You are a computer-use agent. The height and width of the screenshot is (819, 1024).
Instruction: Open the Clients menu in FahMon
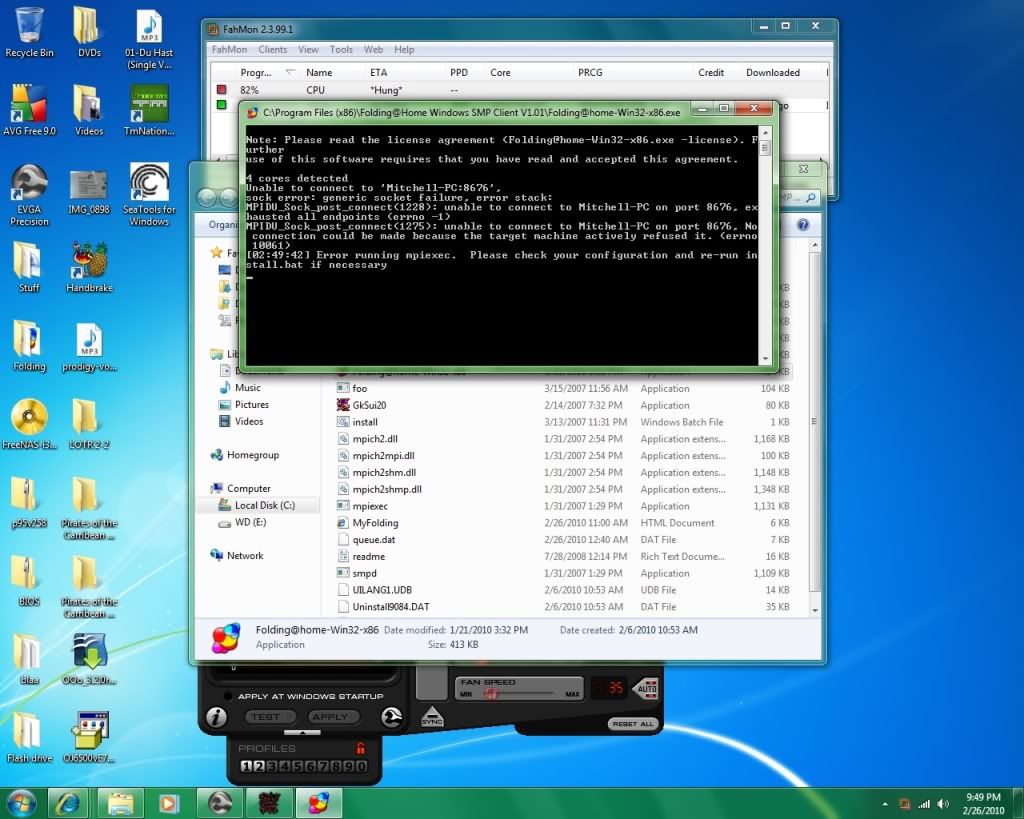[x=272, y=49]
